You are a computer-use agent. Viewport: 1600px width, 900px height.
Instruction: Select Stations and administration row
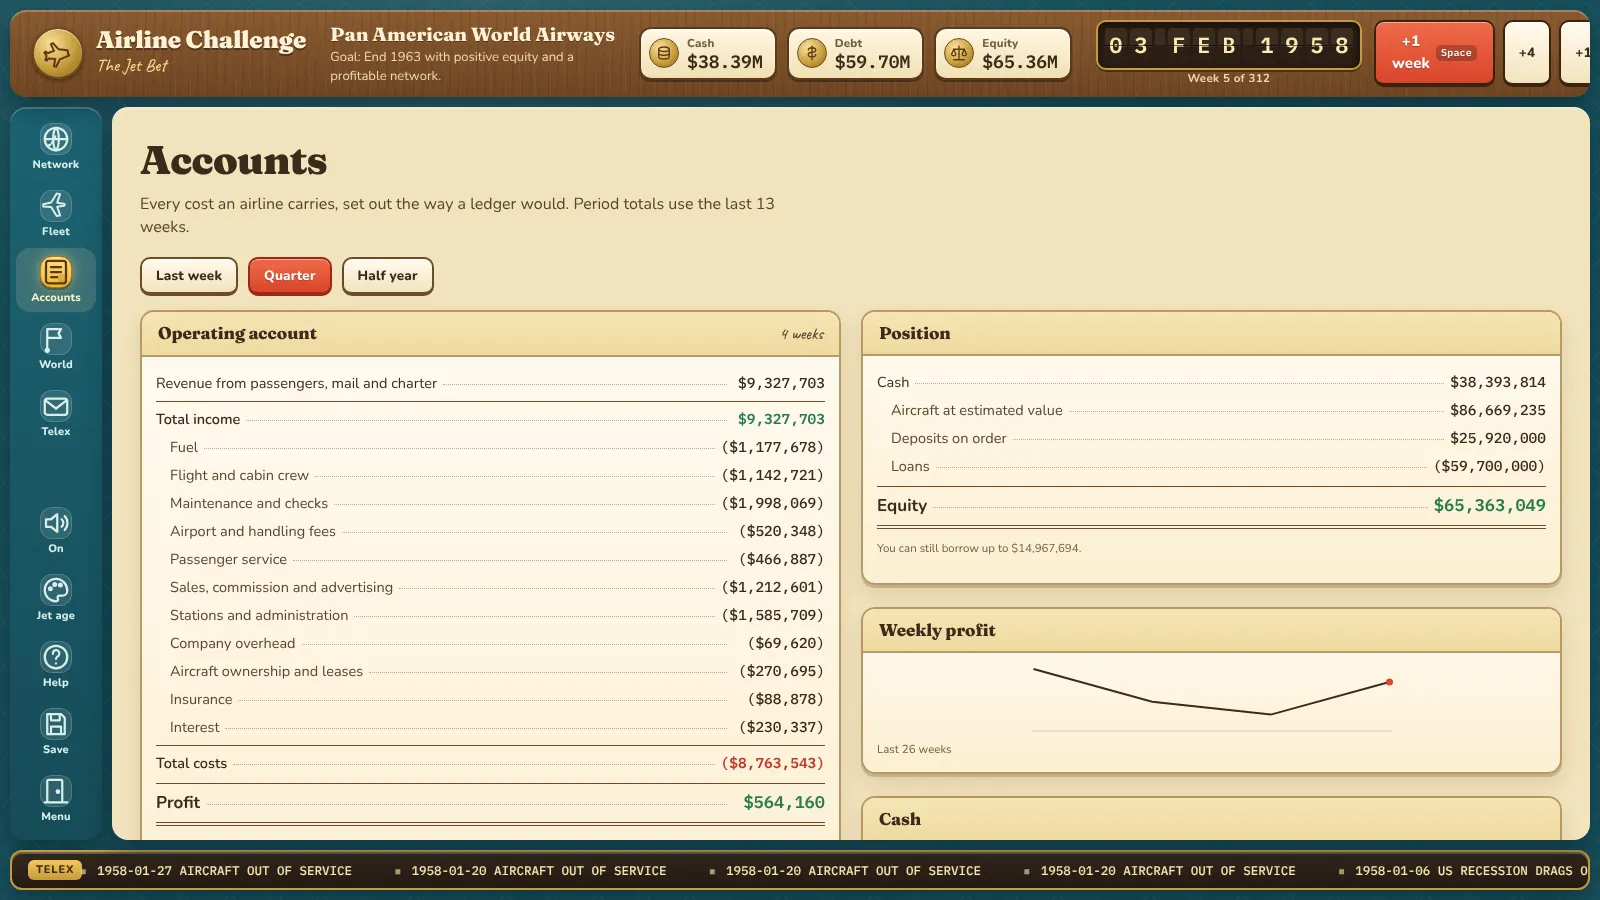pos(490,615)
